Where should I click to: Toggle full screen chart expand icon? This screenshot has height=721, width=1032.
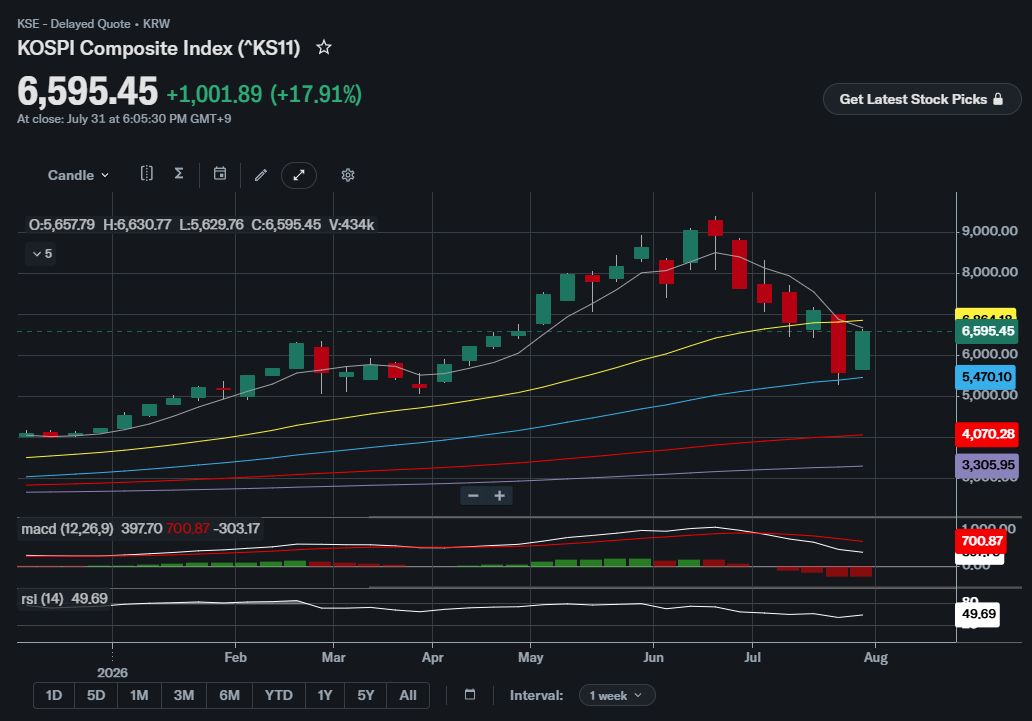(x=299, y=175)
